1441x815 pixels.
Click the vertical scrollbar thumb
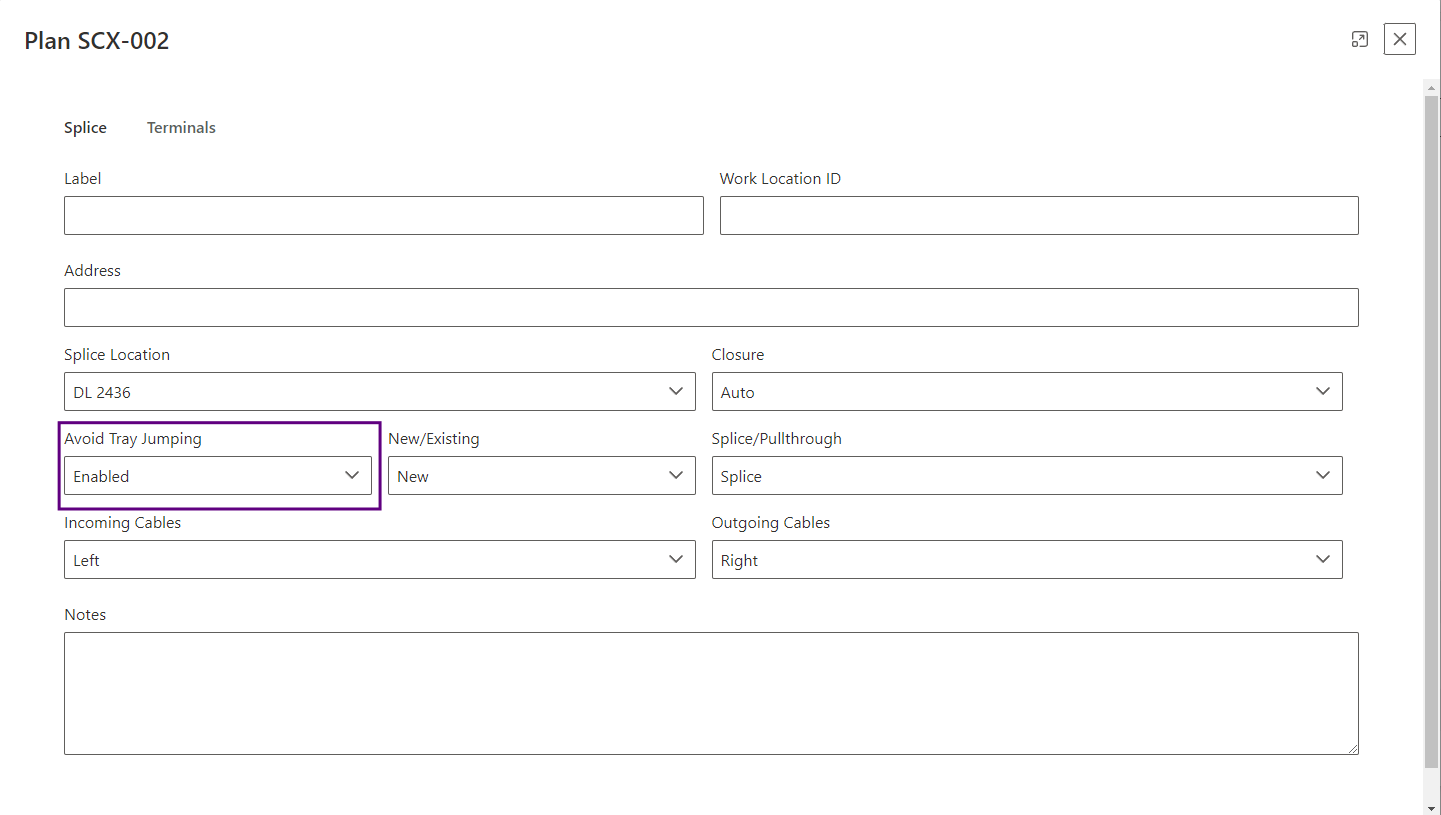tap(1432, 433)
